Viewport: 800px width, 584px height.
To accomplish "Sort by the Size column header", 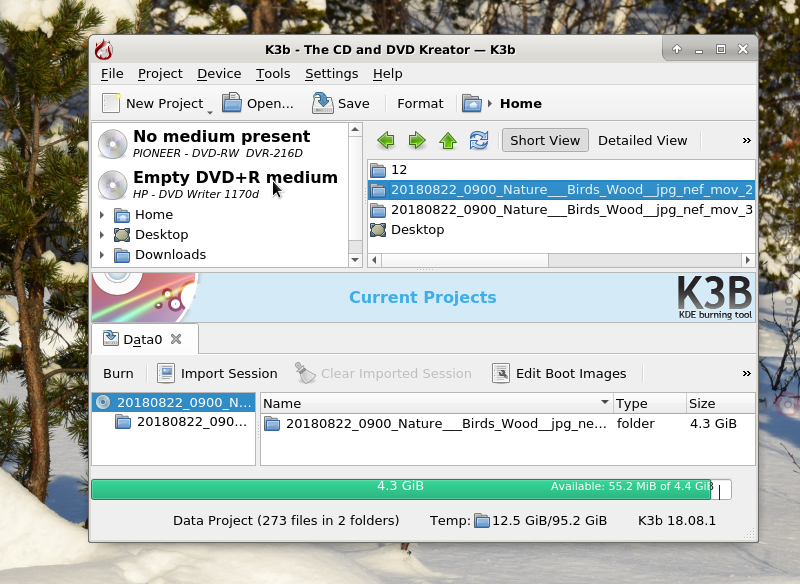I will pos(720,403).
